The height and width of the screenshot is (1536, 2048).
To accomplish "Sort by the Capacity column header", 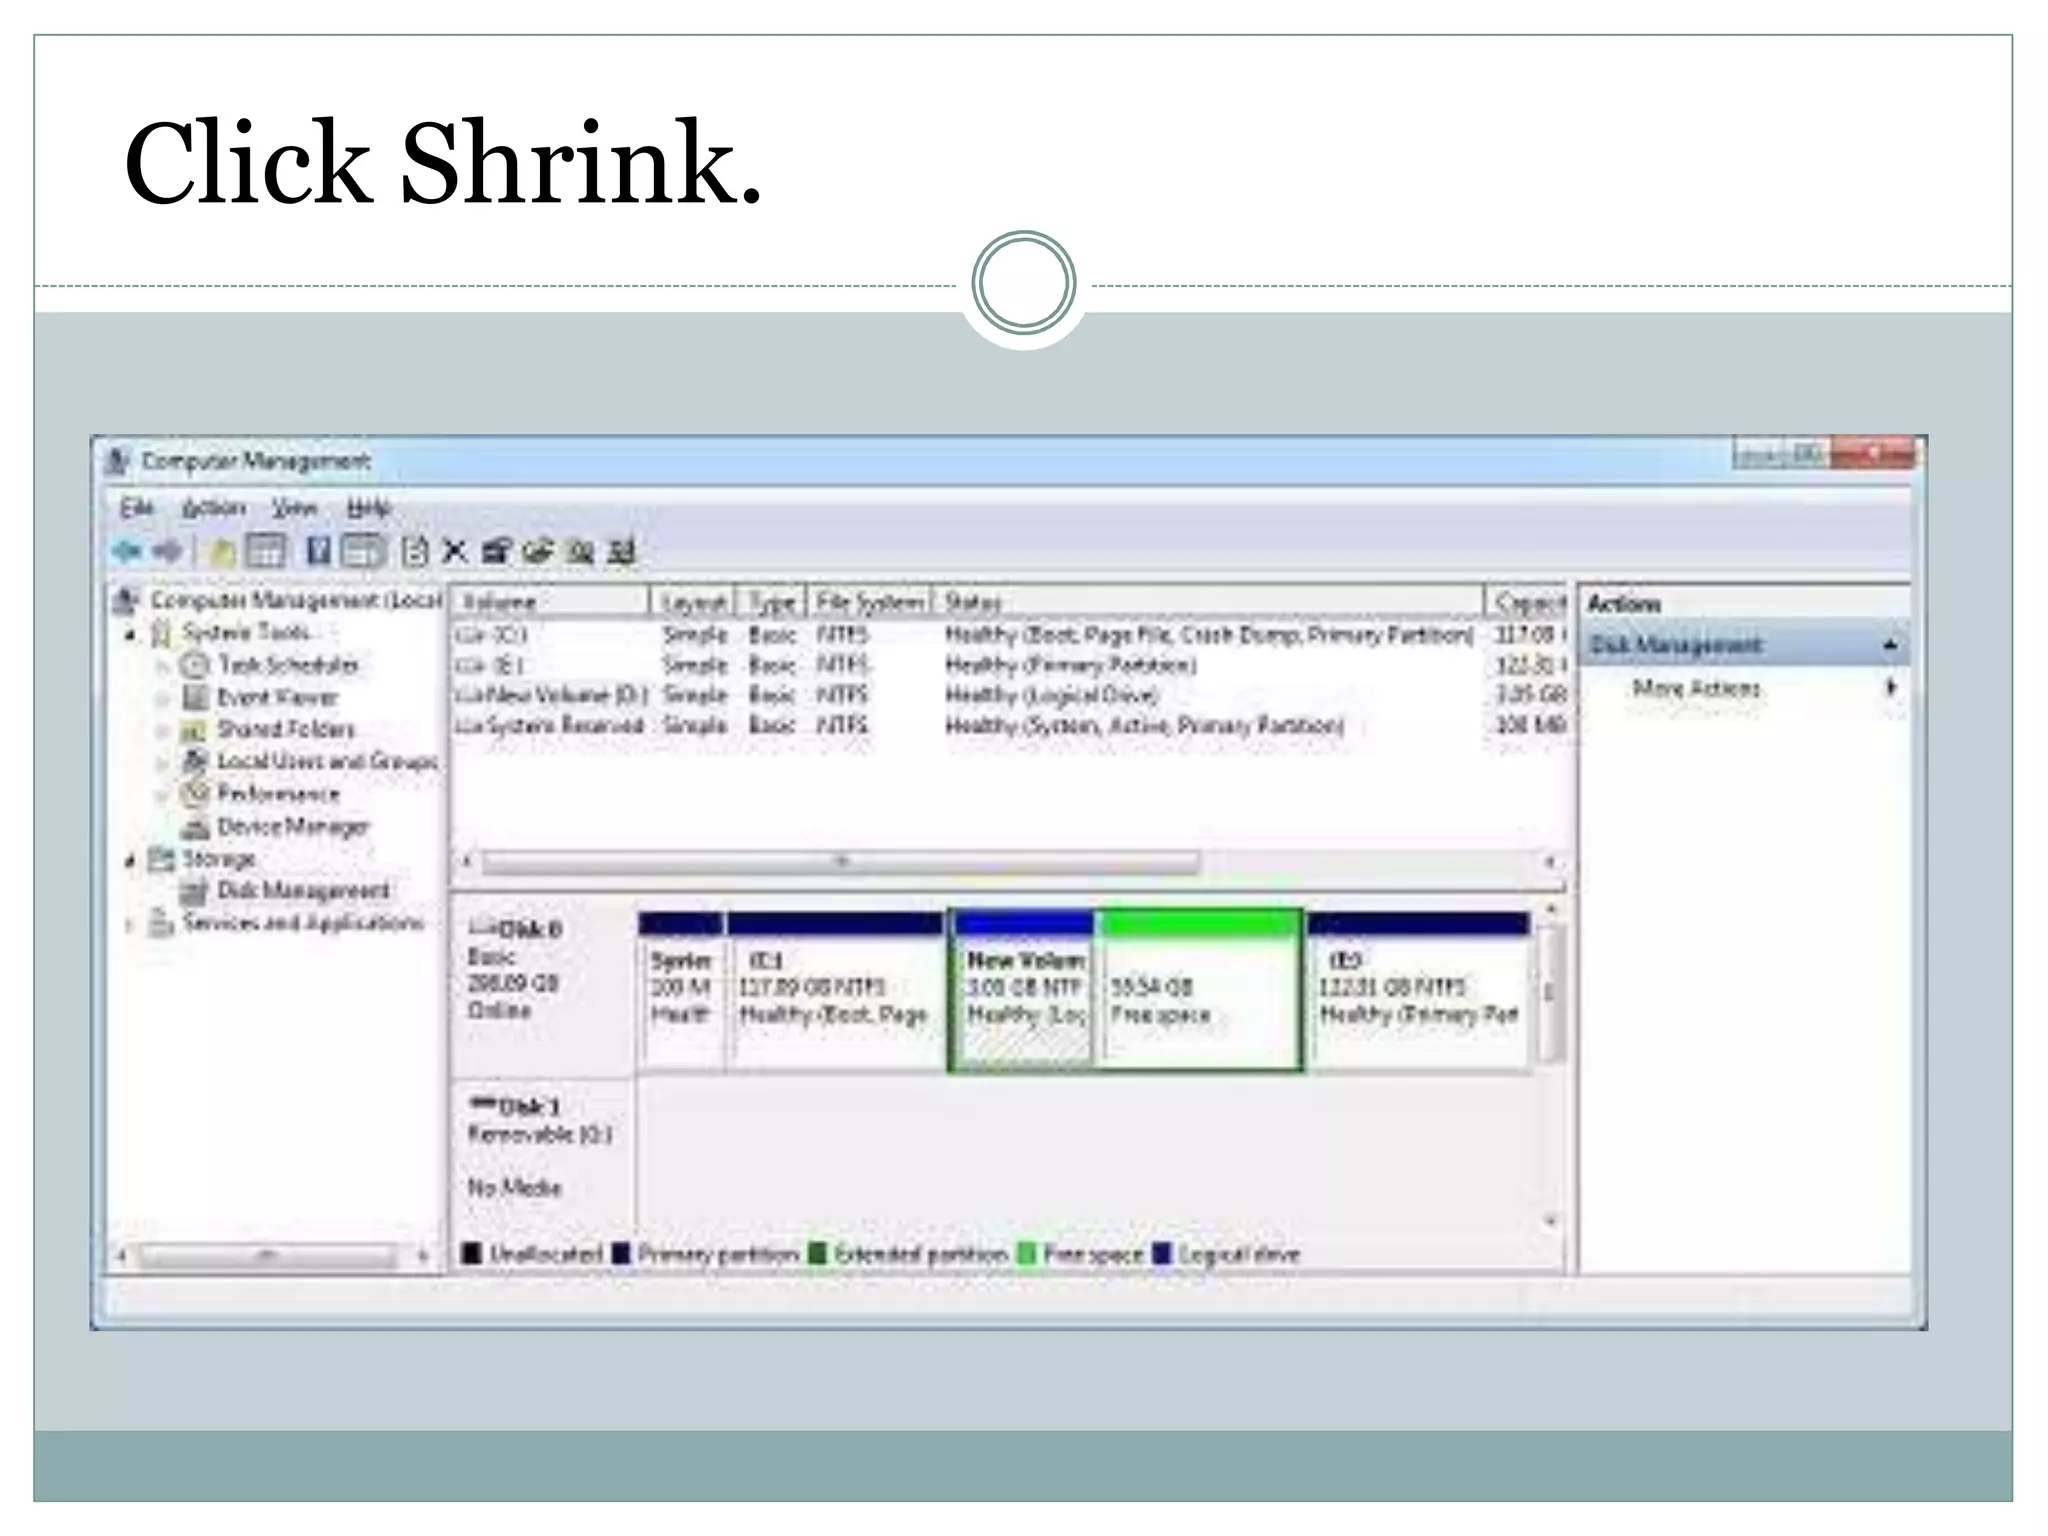I will coord(1526,601).
